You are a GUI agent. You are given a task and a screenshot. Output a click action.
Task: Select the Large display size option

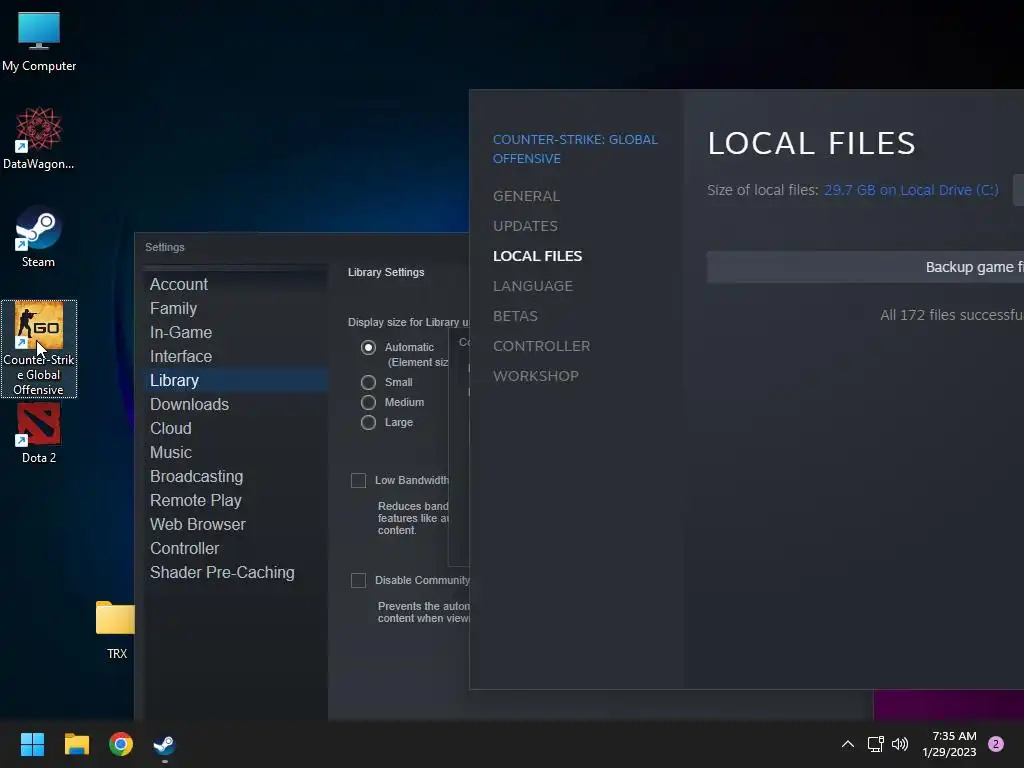tap(368, 423)
